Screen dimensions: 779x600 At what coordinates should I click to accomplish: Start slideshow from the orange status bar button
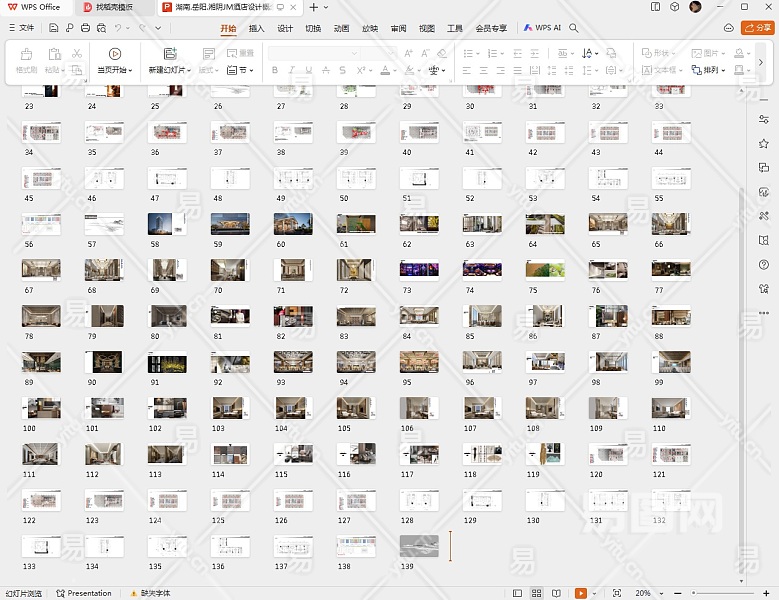[x=580, y=593]
